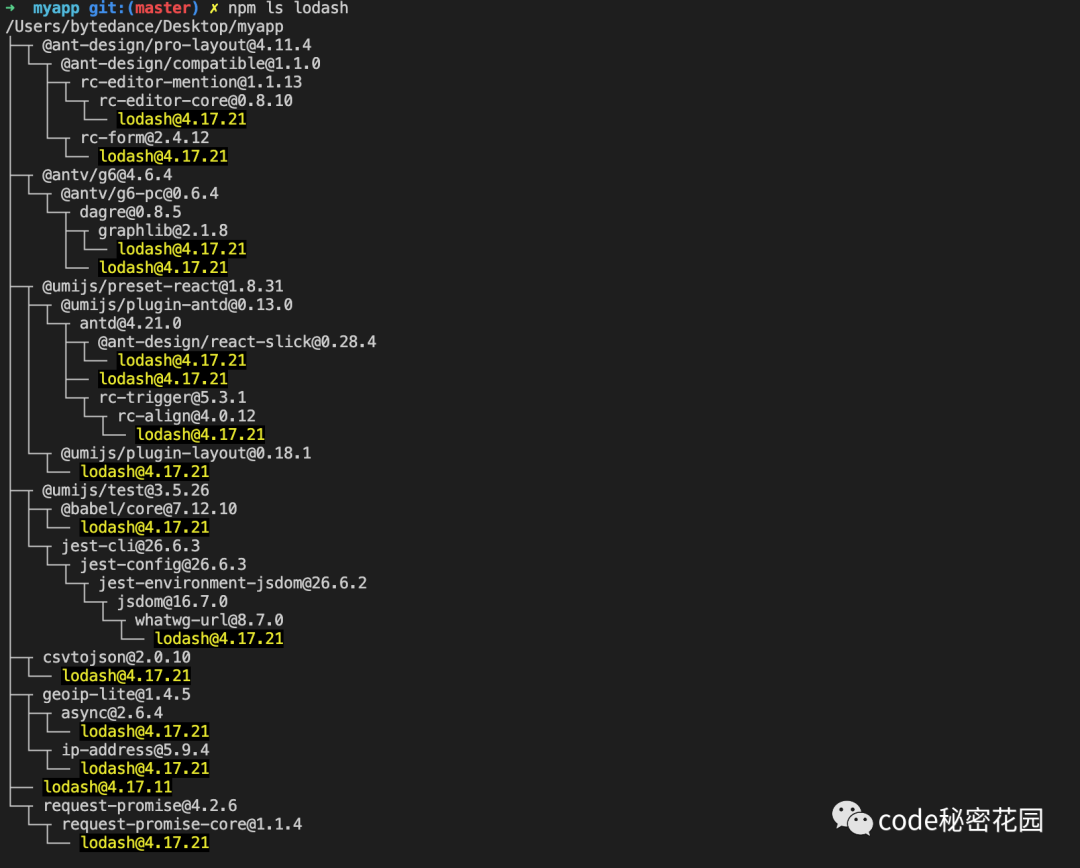The height and width of the screenshot is (868, 1080).
Task: Click @ant-design/pro-layout@4.11.4 row
Action: click(x=176, y=45)
